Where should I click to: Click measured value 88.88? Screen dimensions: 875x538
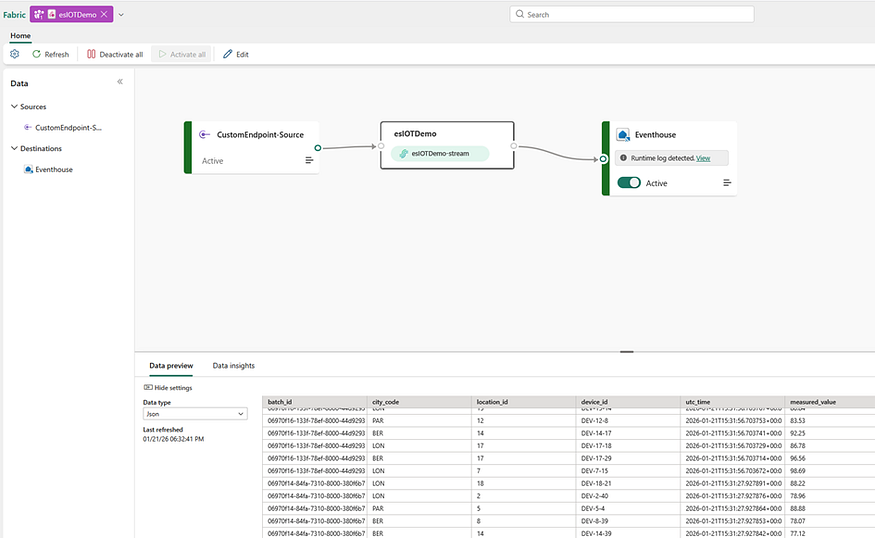[x=797, y=508]
